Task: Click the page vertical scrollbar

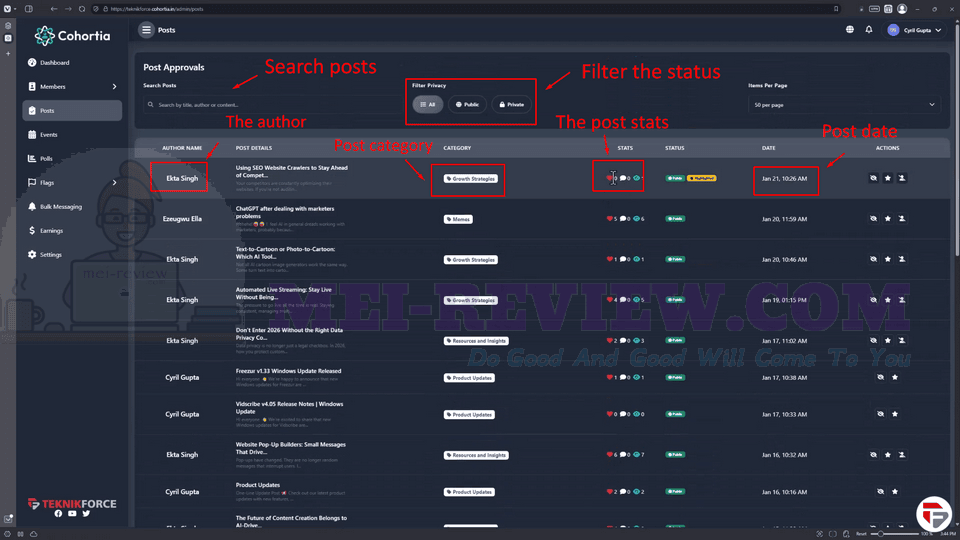Action: [x=957, y=141]
